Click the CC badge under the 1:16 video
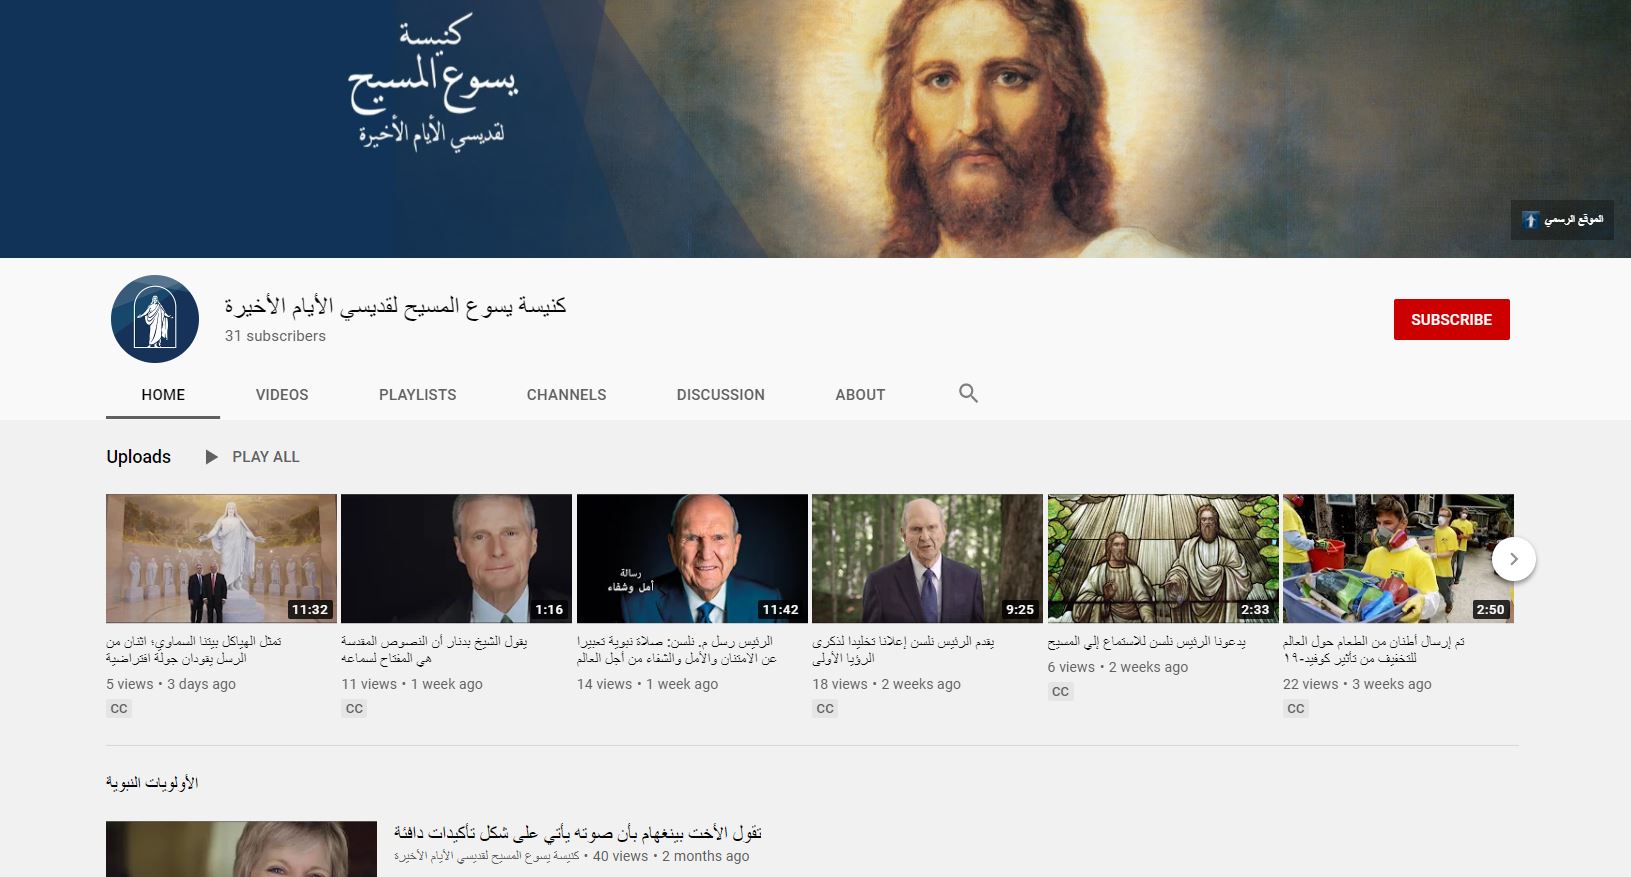1631x877 pixels. [x=354, y=708]
